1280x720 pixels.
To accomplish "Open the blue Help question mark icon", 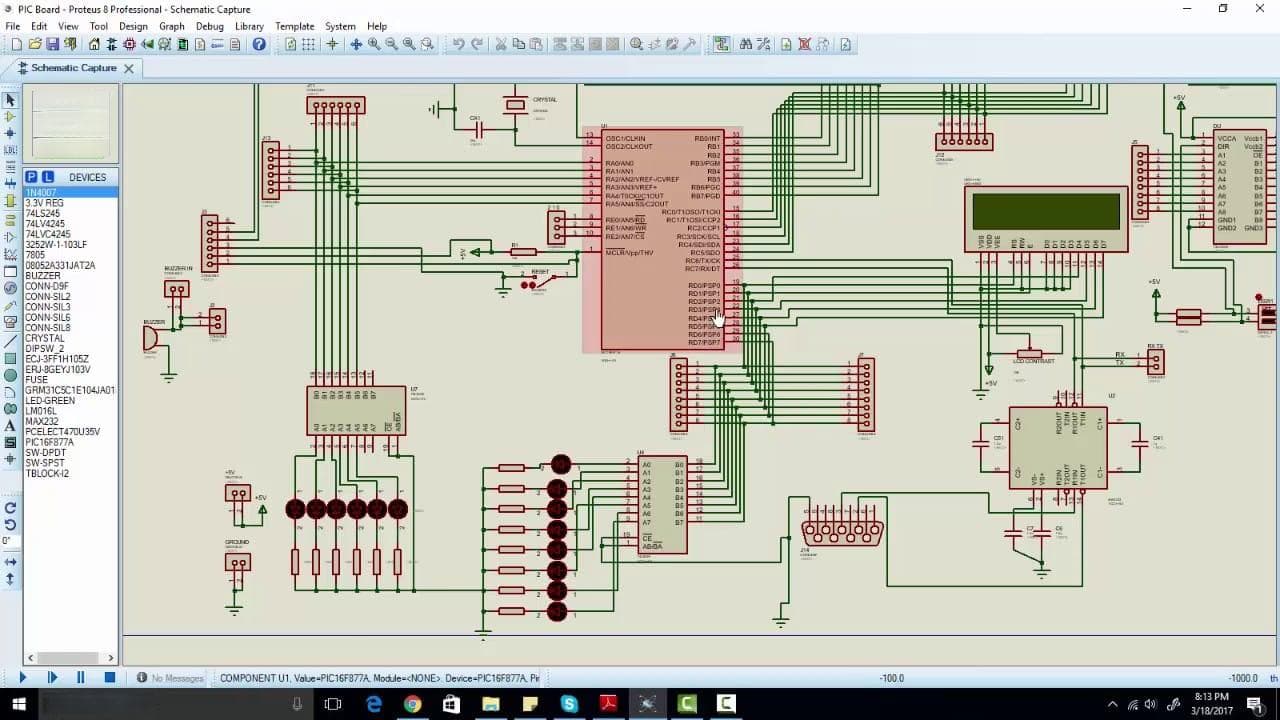I will tap(259, 44).
